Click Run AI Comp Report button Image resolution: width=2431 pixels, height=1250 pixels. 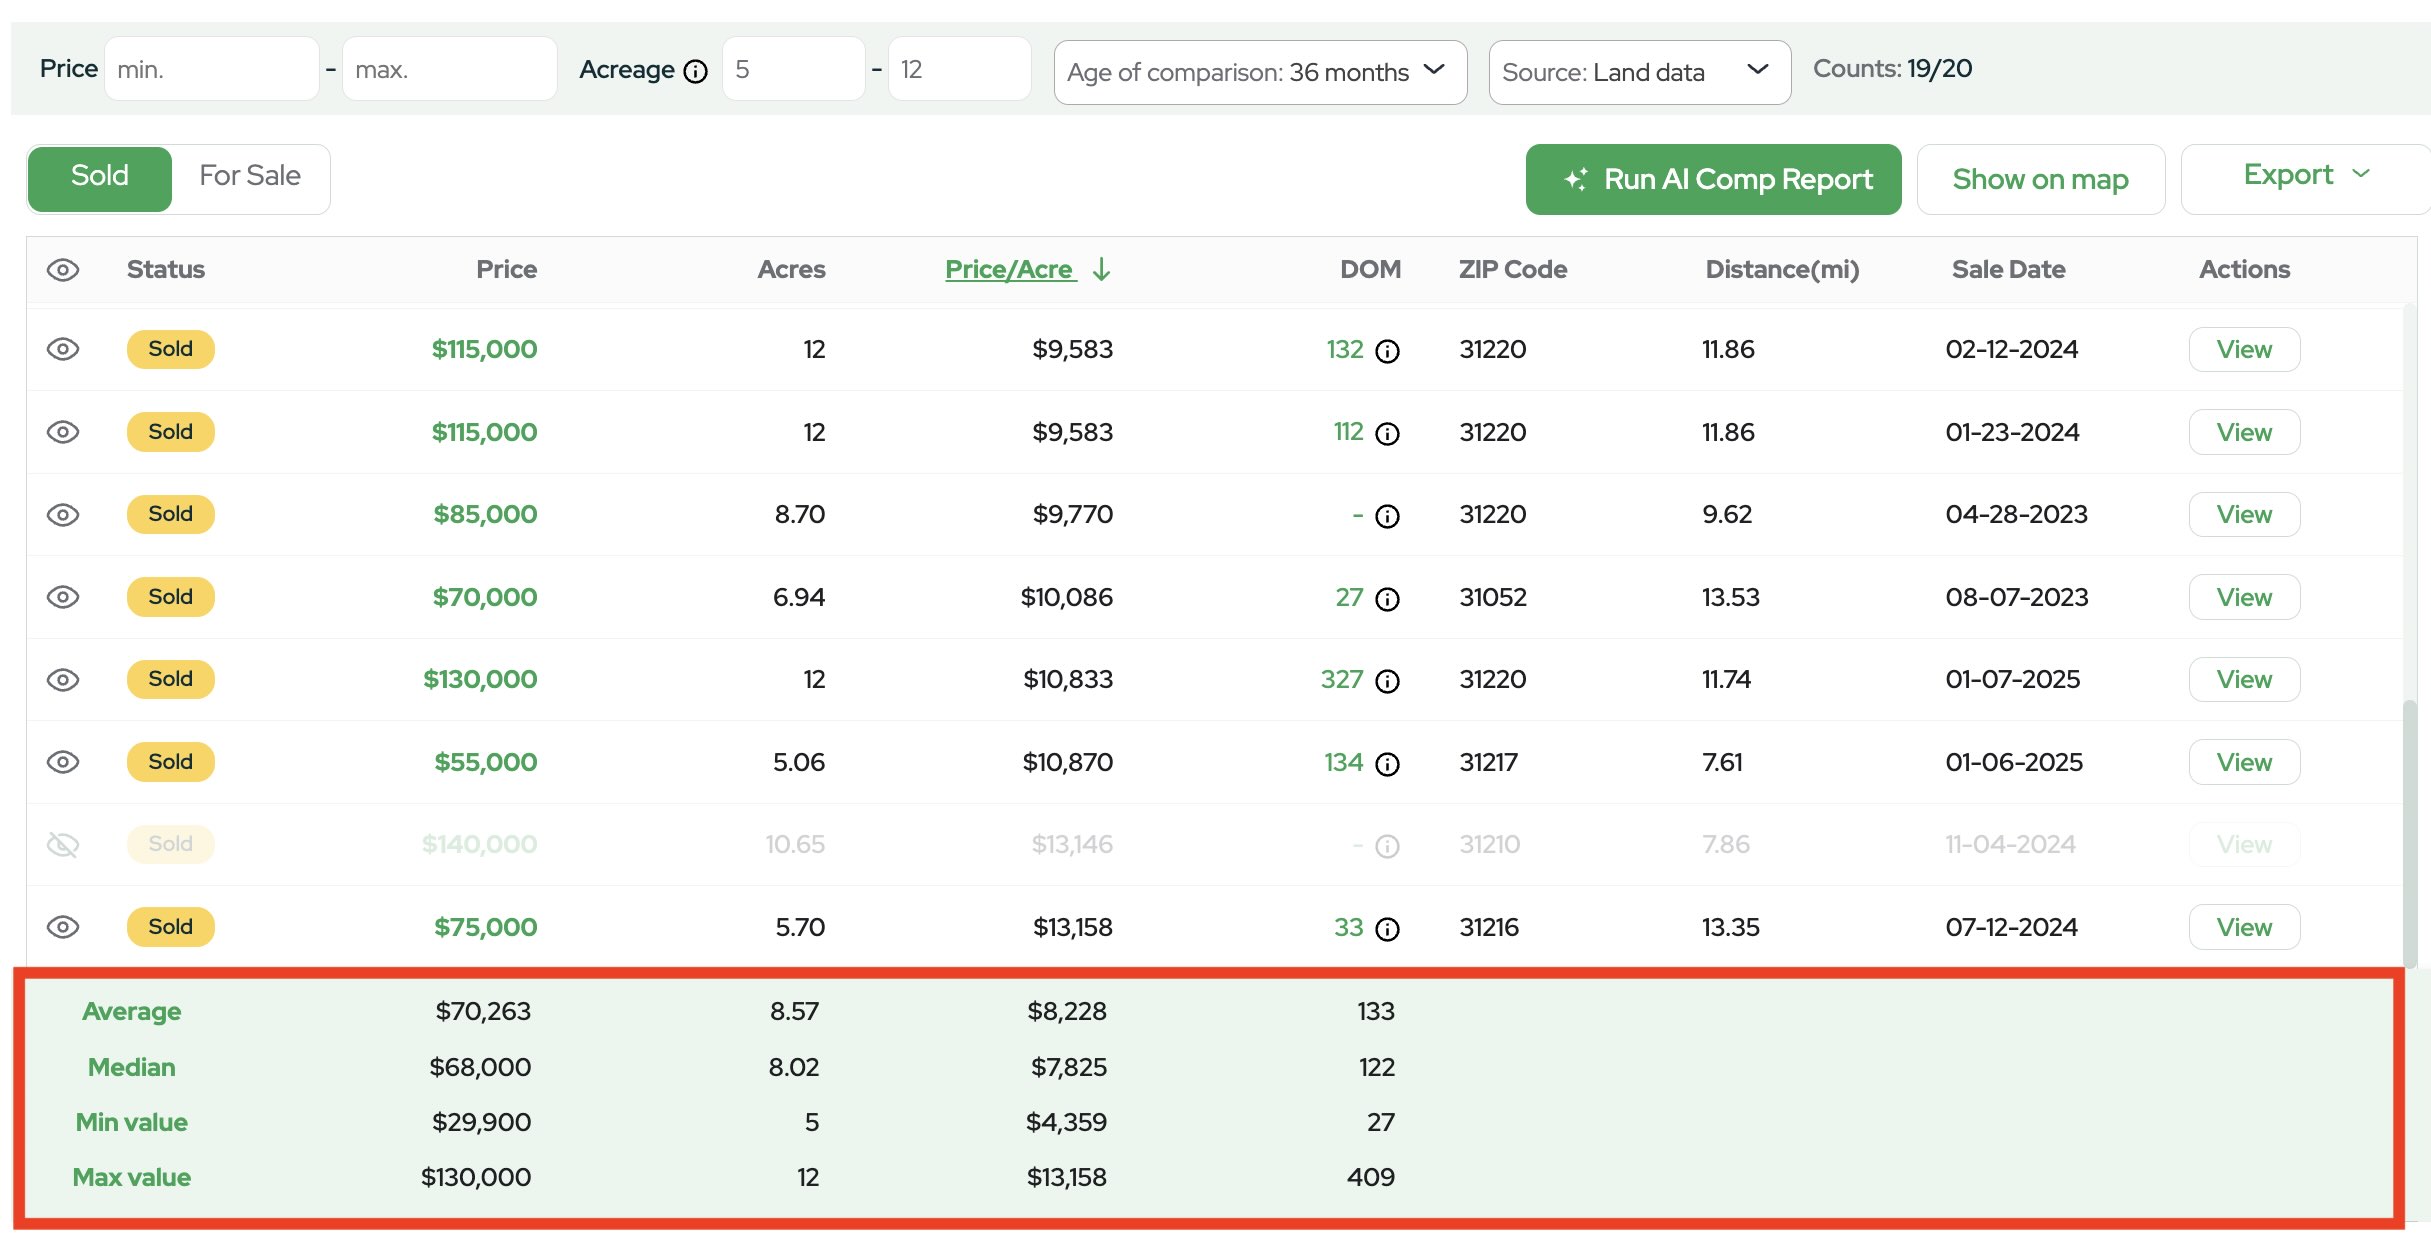point(1712,179)
